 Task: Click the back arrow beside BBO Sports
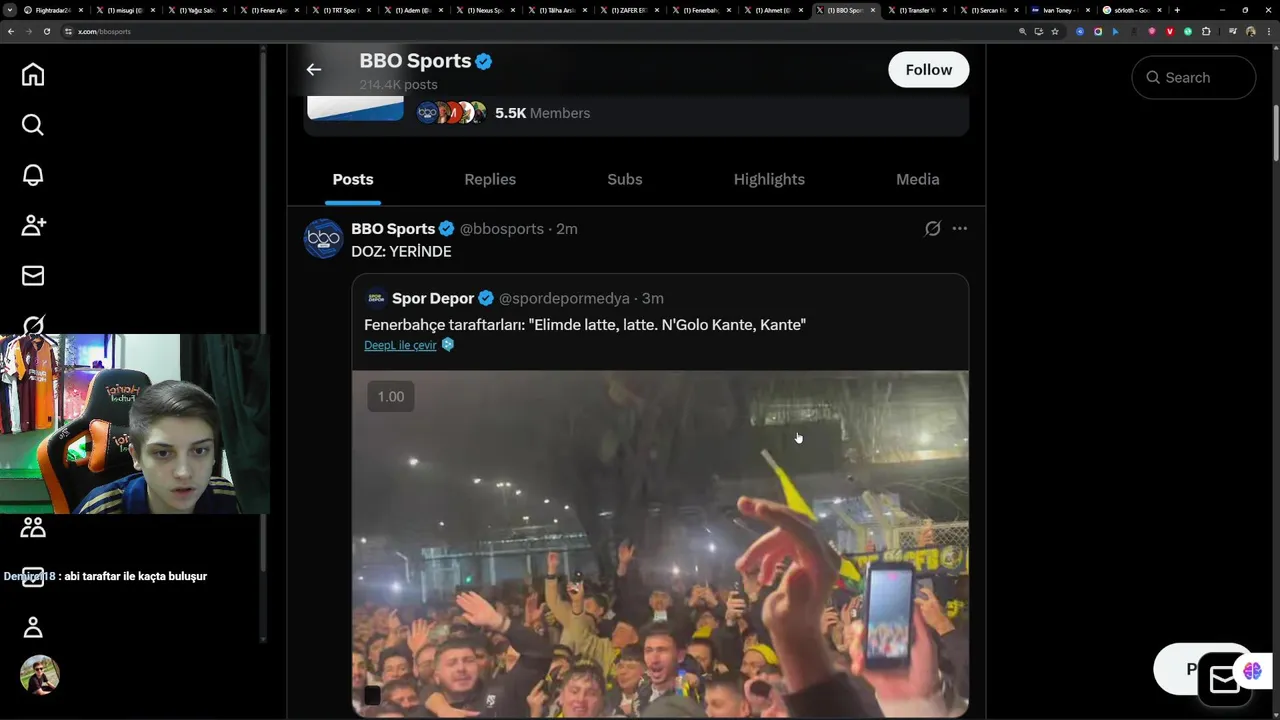pyautogui.click(x=314, y=69)
